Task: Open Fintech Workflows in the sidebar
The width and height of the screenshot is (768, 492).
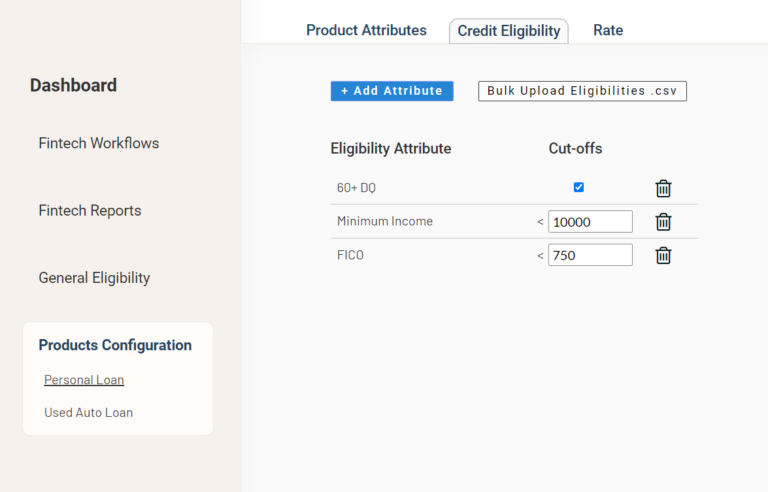Action: [99, 143]
